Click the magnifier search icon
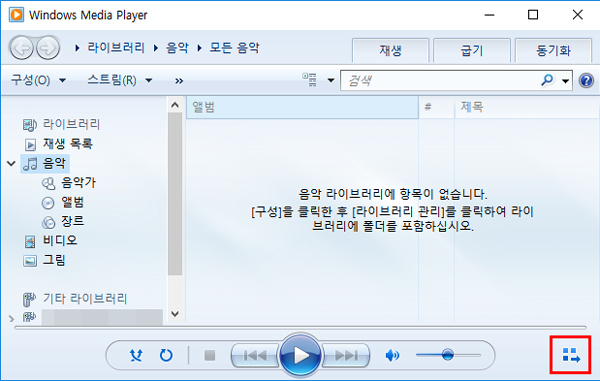600x381 pixels. tap(548, 80)
